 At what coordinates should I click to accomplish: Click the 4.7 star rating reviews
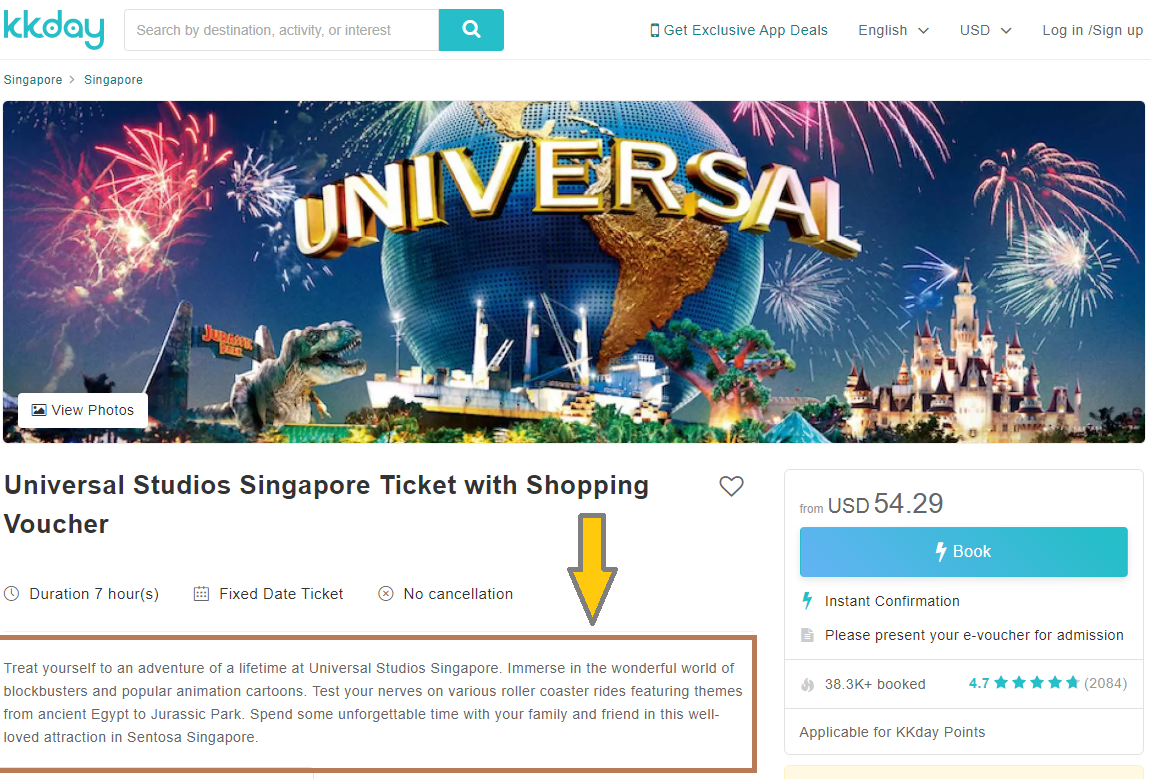click(x=1047, y=683)
